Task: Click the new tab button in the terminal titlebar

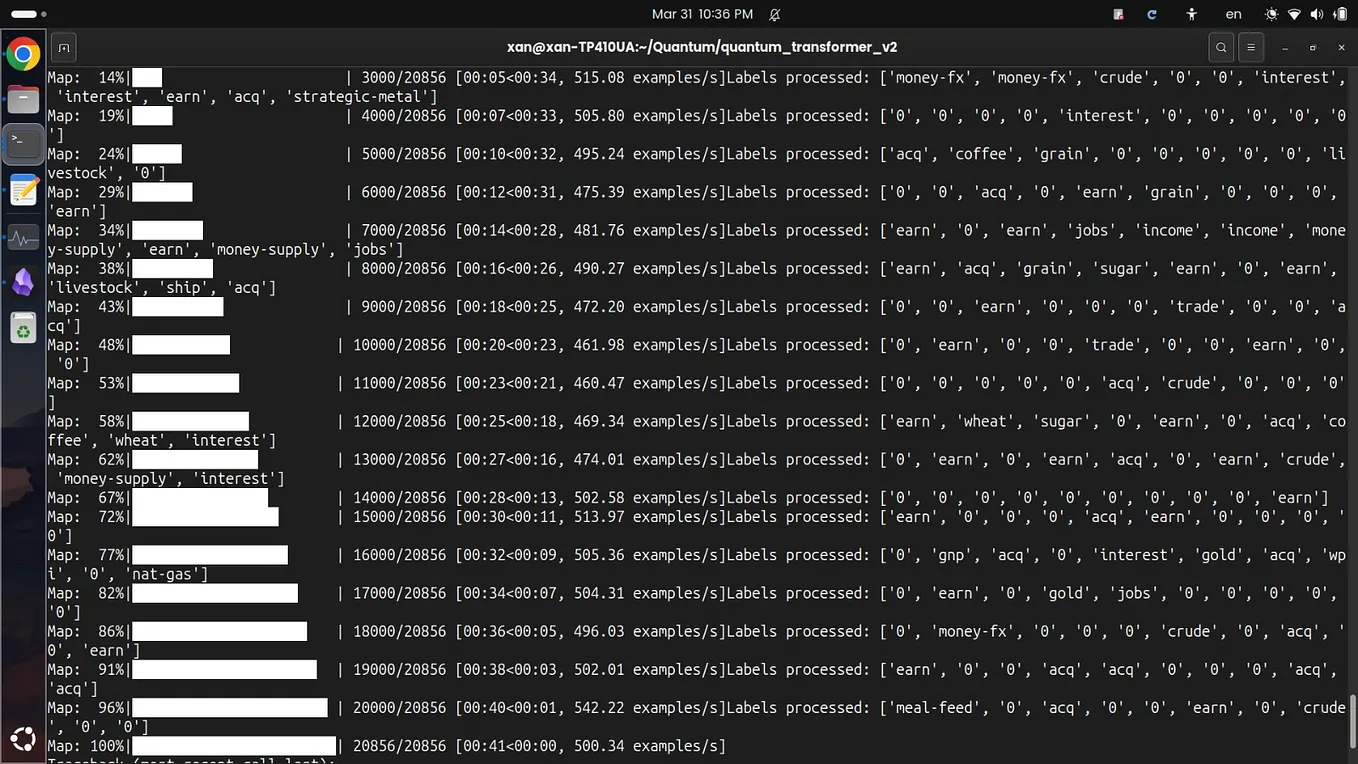Action: click(63, 47)
